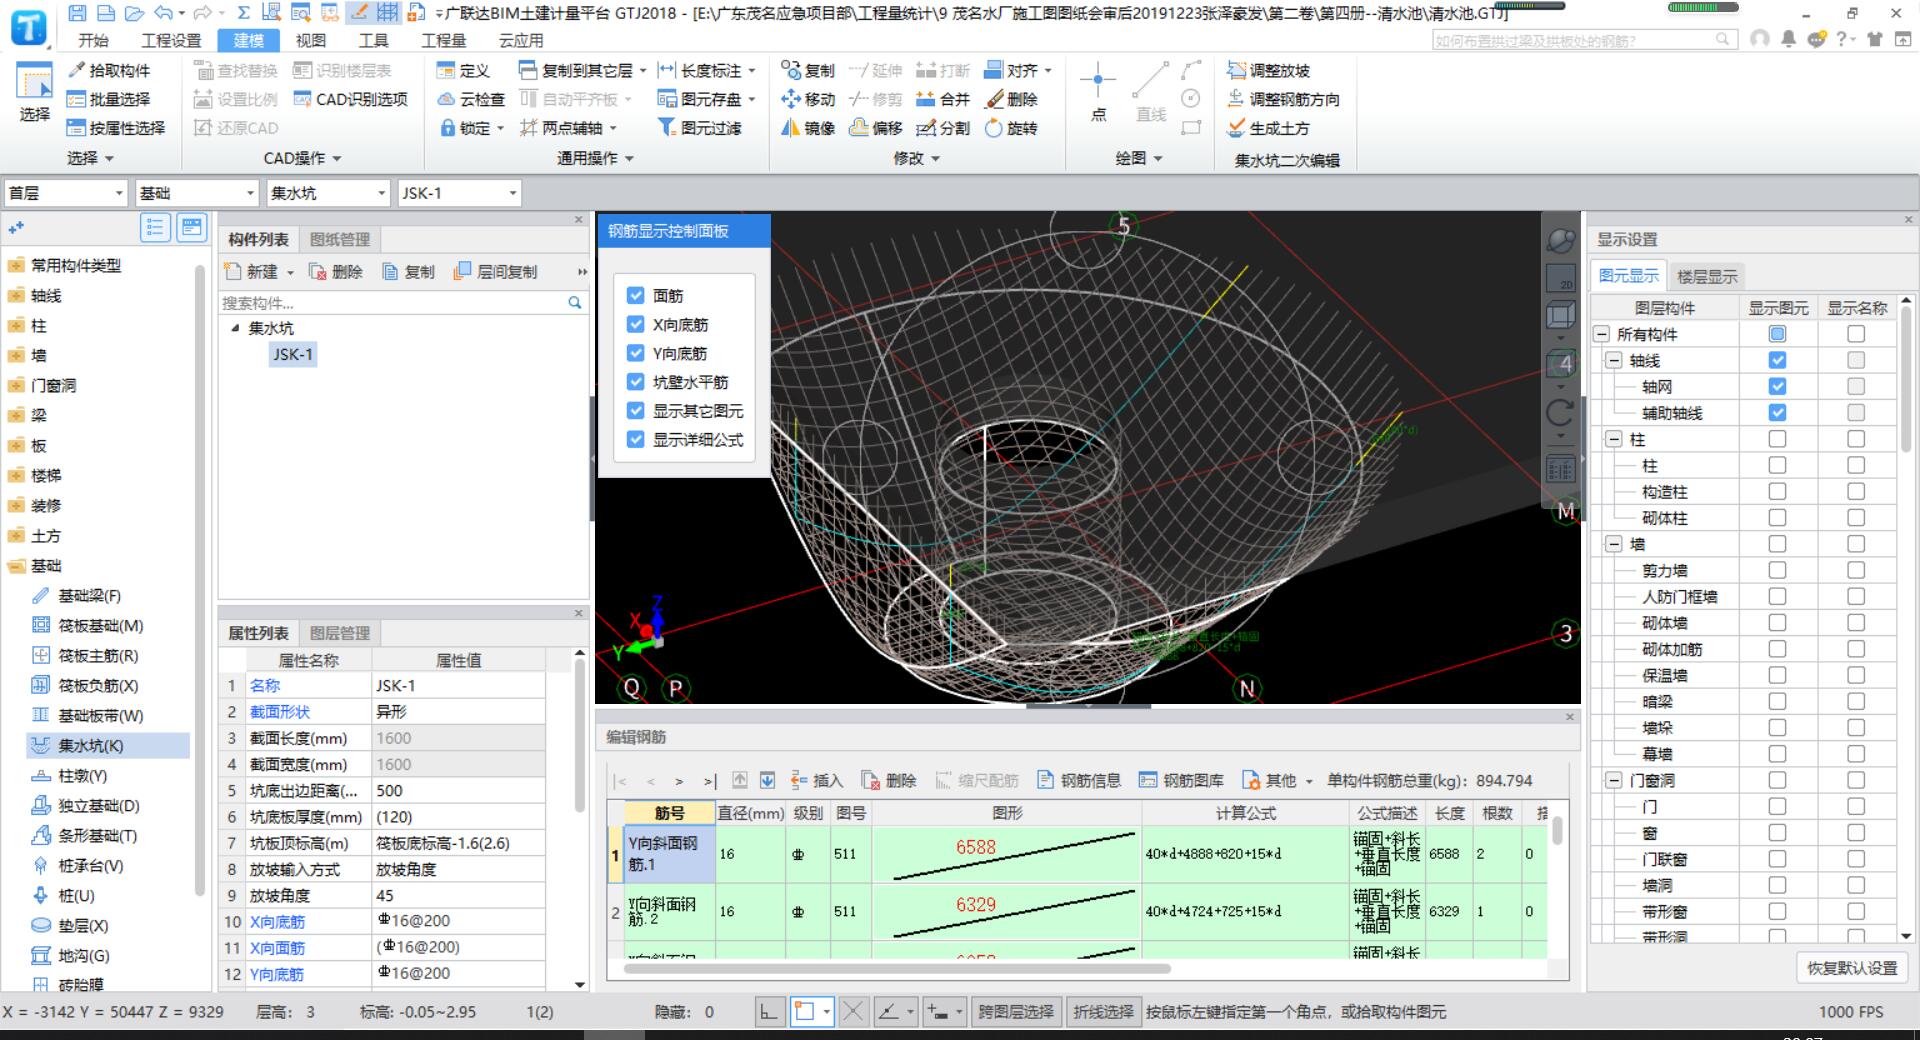The width and height of the screenshot is (1920, 1040).
Task: Click 删除 in the 修改 ribbon group
Action: 1012,99
